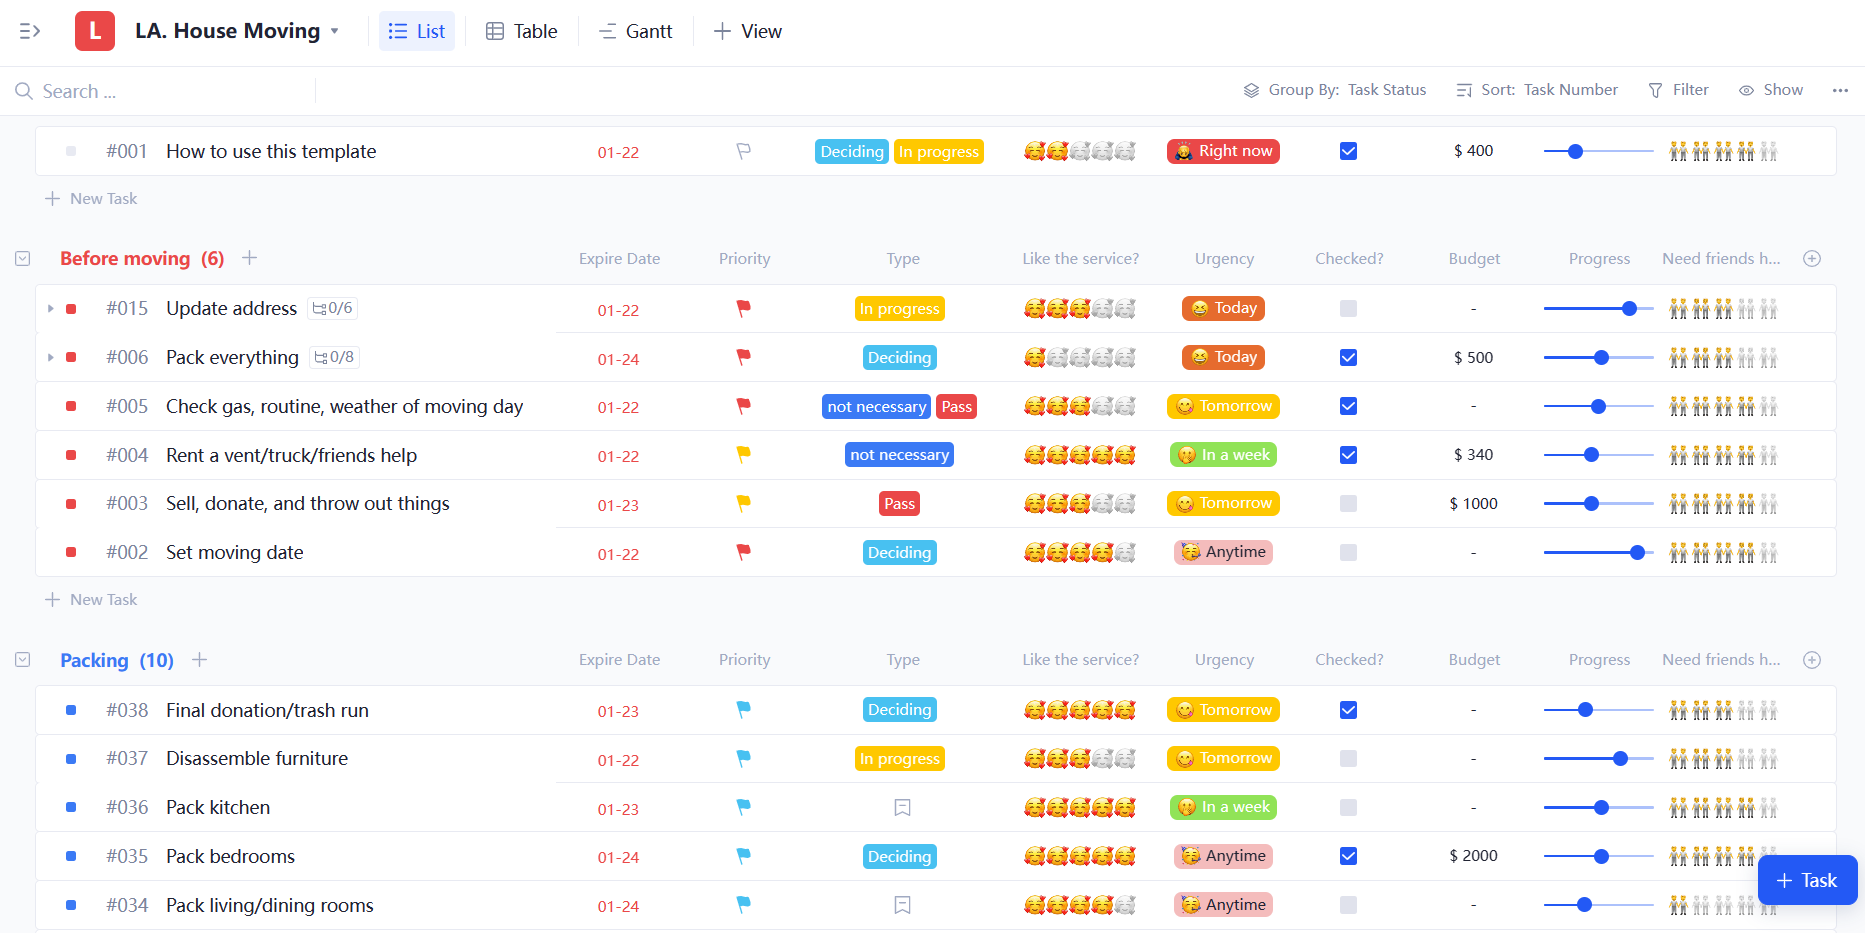Switch to the Table view

[x=521, y=31]
